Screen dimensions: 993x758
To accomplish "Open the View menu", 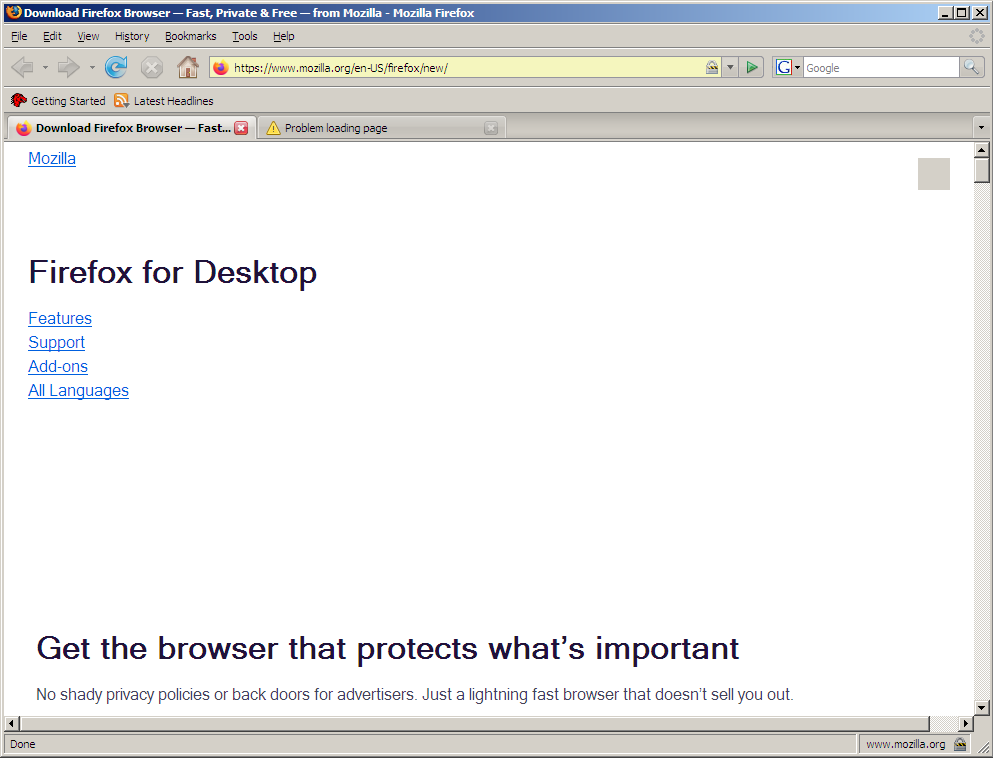I will pyautogui.click(x=88, y=36).
